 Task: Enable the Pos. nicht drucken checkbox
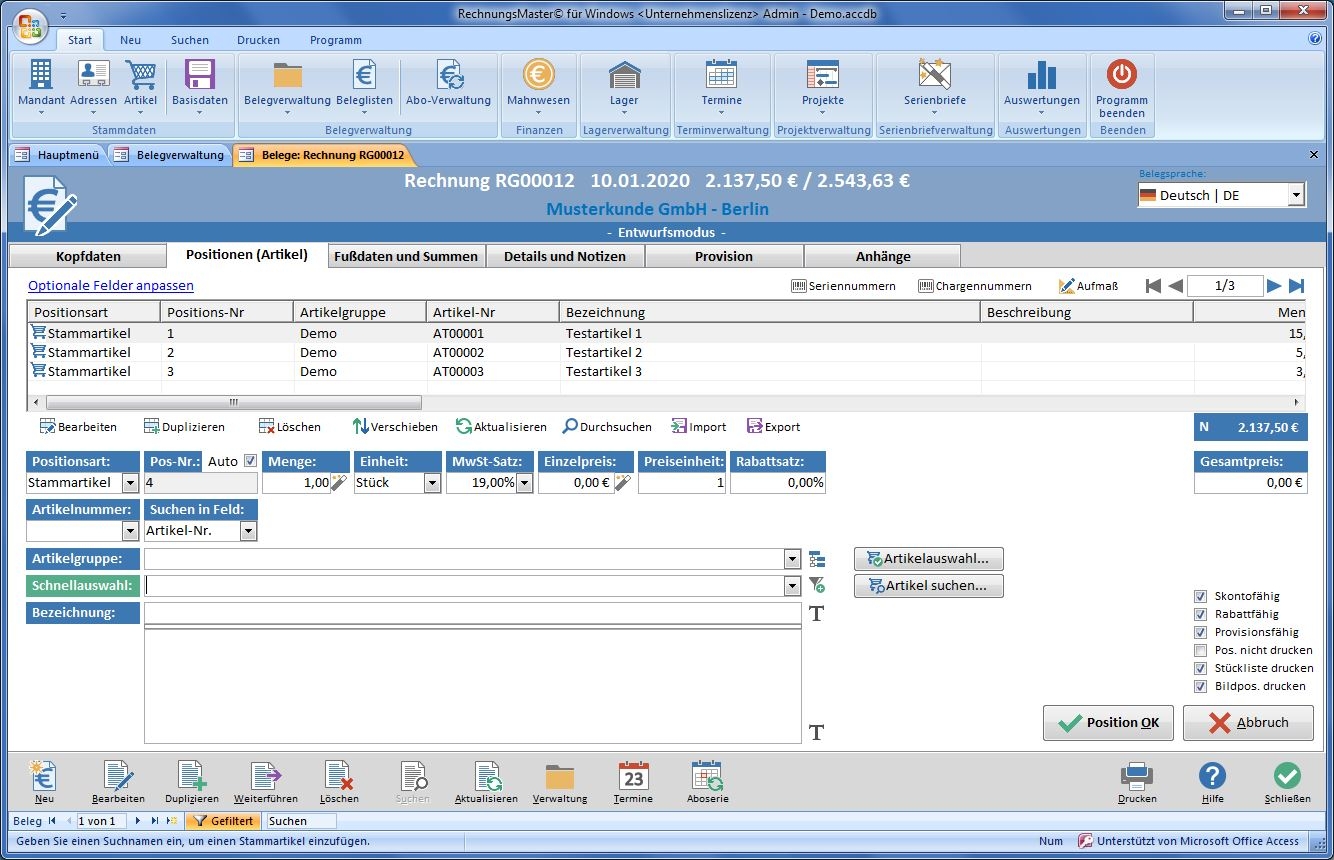[x=1201, y=650]
